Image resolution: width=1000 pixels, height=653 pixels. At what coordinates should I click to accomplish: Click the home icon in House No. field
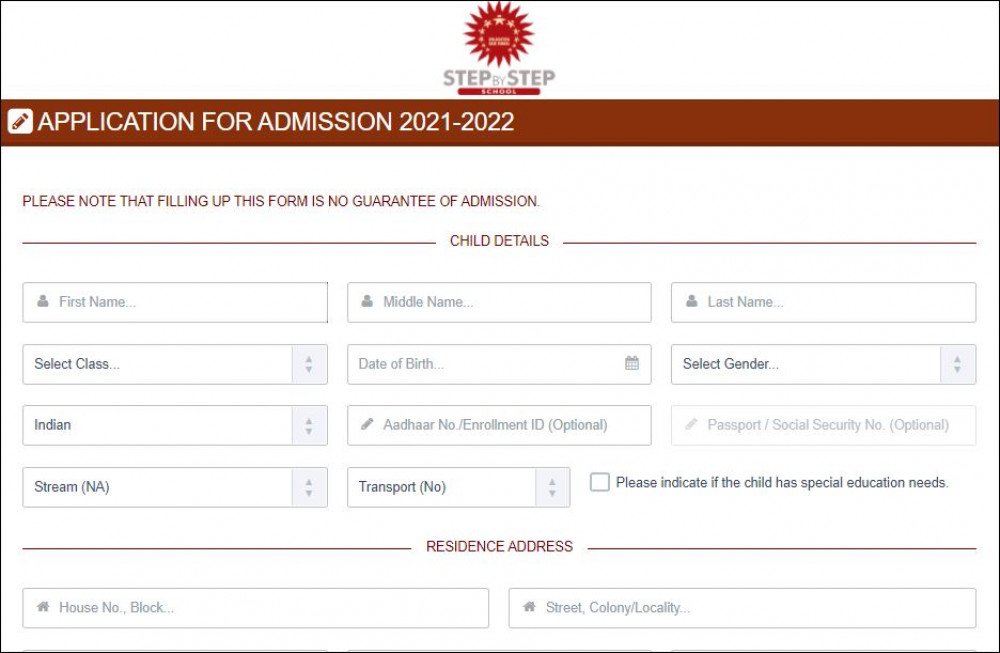pyautogui.click(x=43, y=607)
